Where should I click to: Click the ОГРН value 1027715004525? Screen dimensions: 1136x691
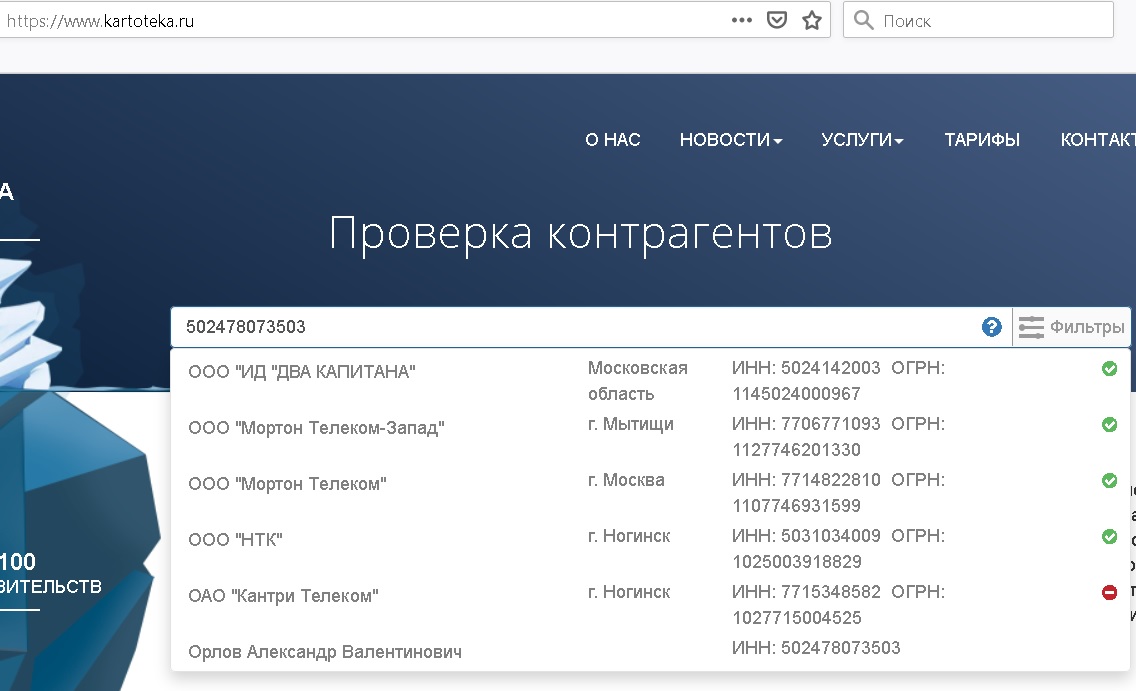[796, 618]
